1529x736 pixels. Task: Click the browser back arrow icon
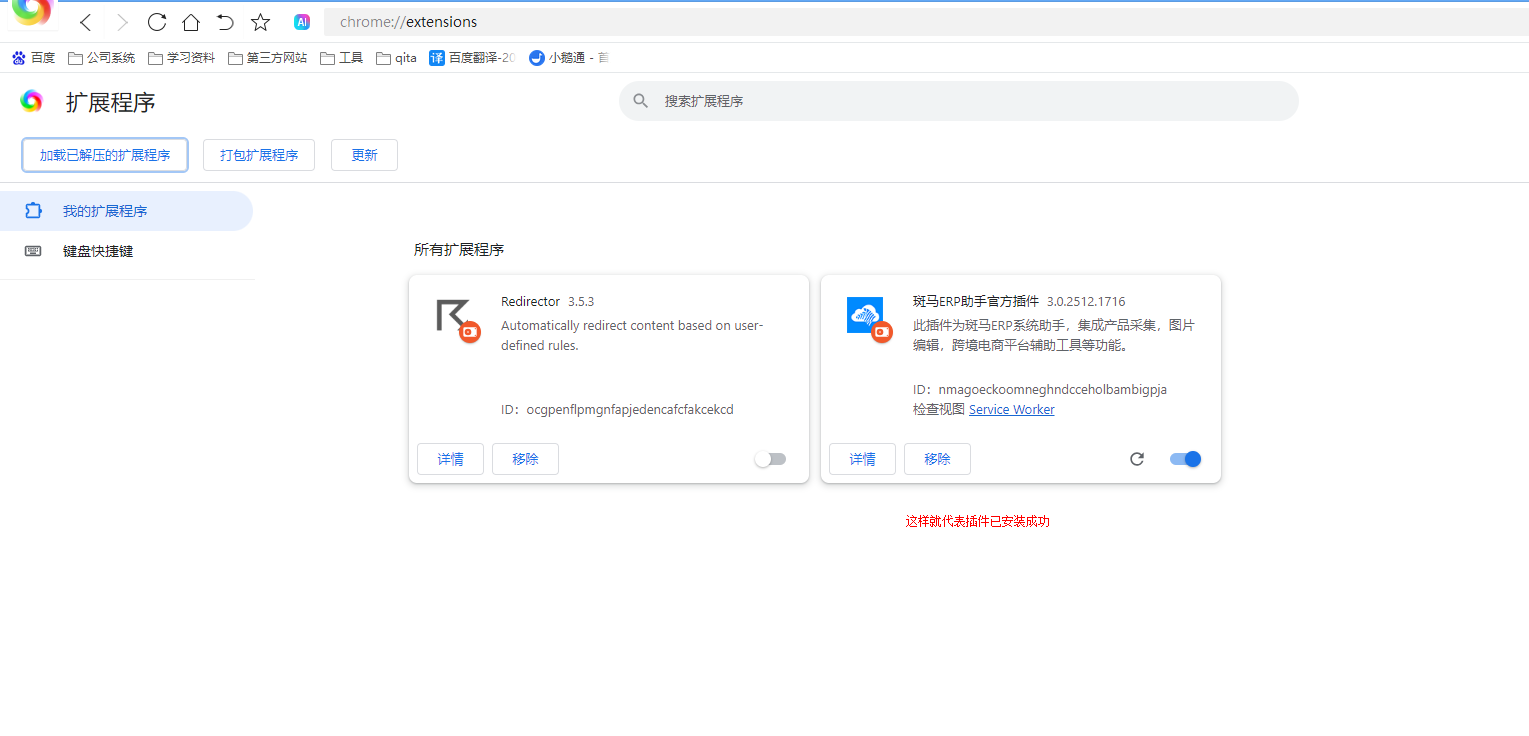[x=86, y=22]
